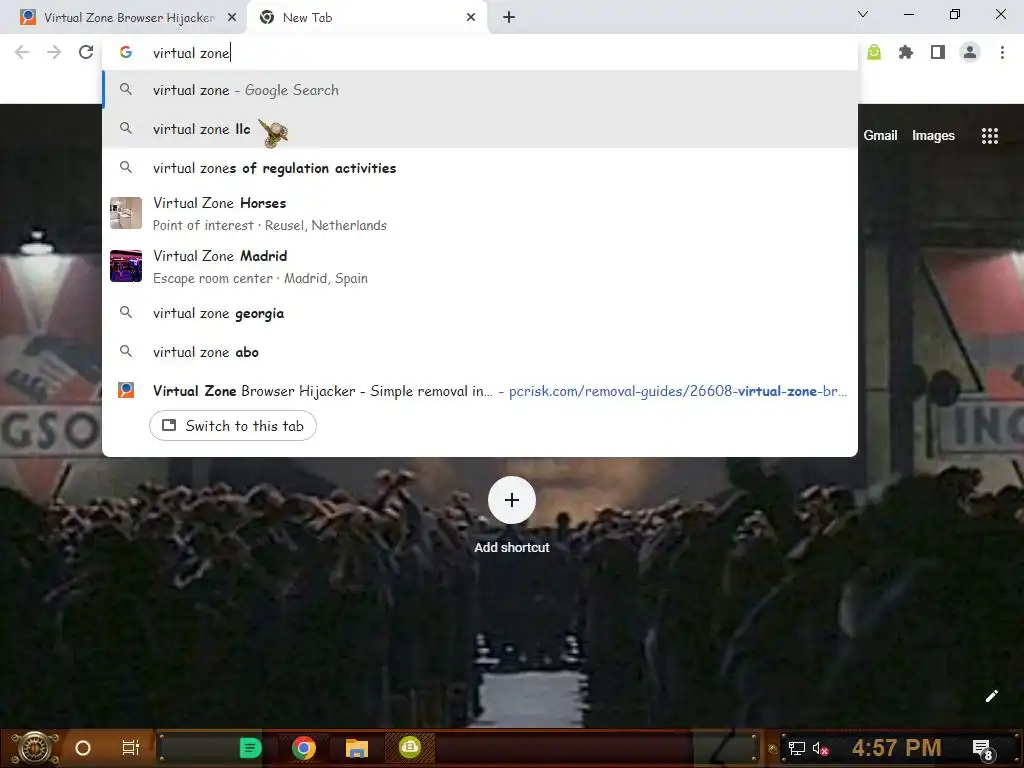Open the Google apps grid icon
This screenshot has width=1024, height=768.
click(x=989, y=135)
